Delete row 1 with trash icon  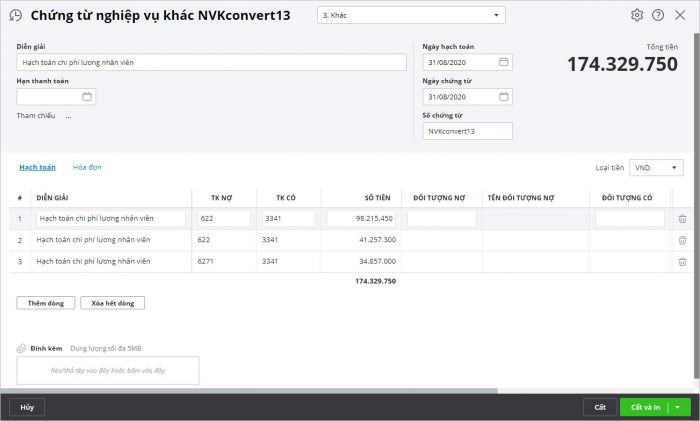[x=682, y=219]
